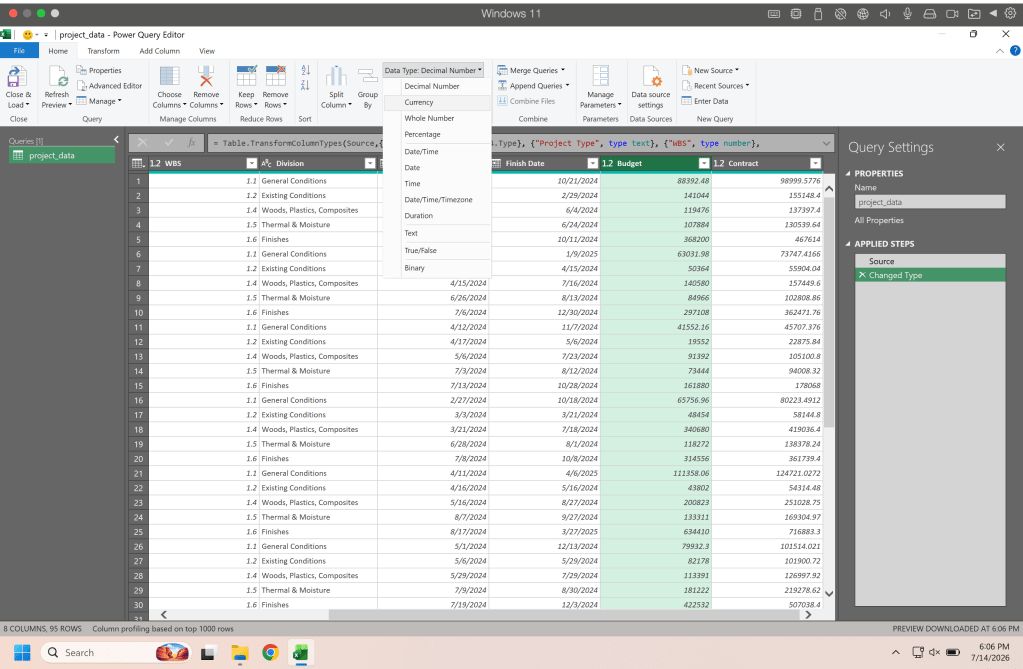1023x669 pixels.
Task: Collapse the APPLIED STEPS section
Action: (848, 244)
